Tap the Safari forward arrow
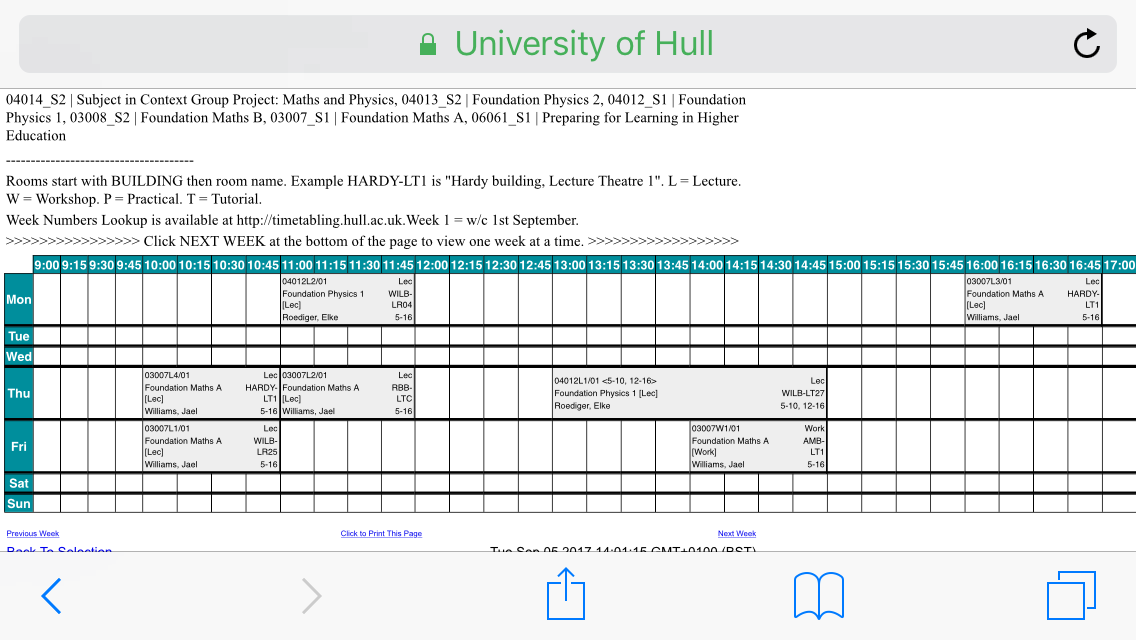This screenshot has width=1136, height=640. pos(311,597)
